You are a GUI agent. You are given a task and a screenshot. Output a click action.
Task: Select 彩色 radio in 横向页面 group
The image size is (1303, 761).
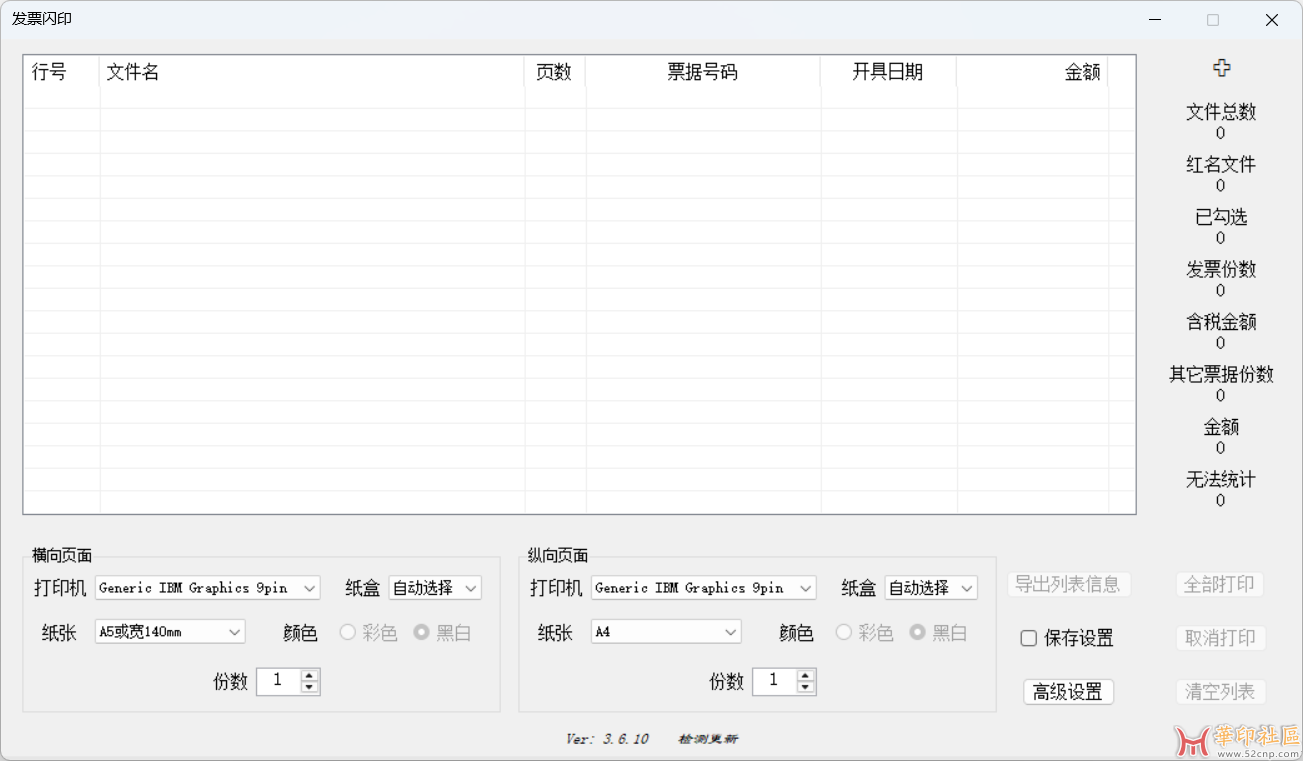coord(349,633)
